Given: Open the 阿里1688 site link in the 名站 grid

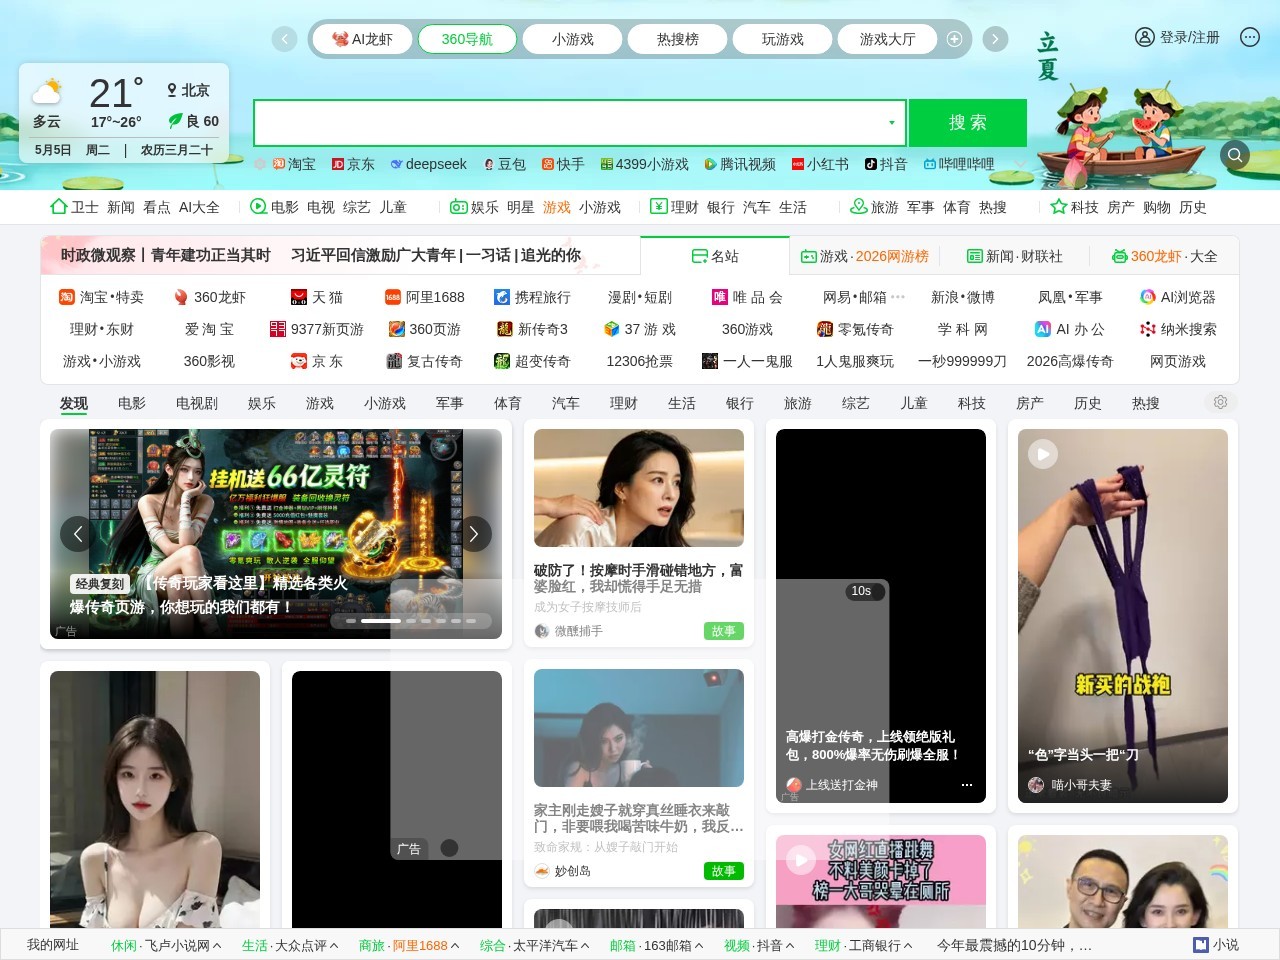Looking at the screenshot, I should pyautogui.click(x=425, y=297).
